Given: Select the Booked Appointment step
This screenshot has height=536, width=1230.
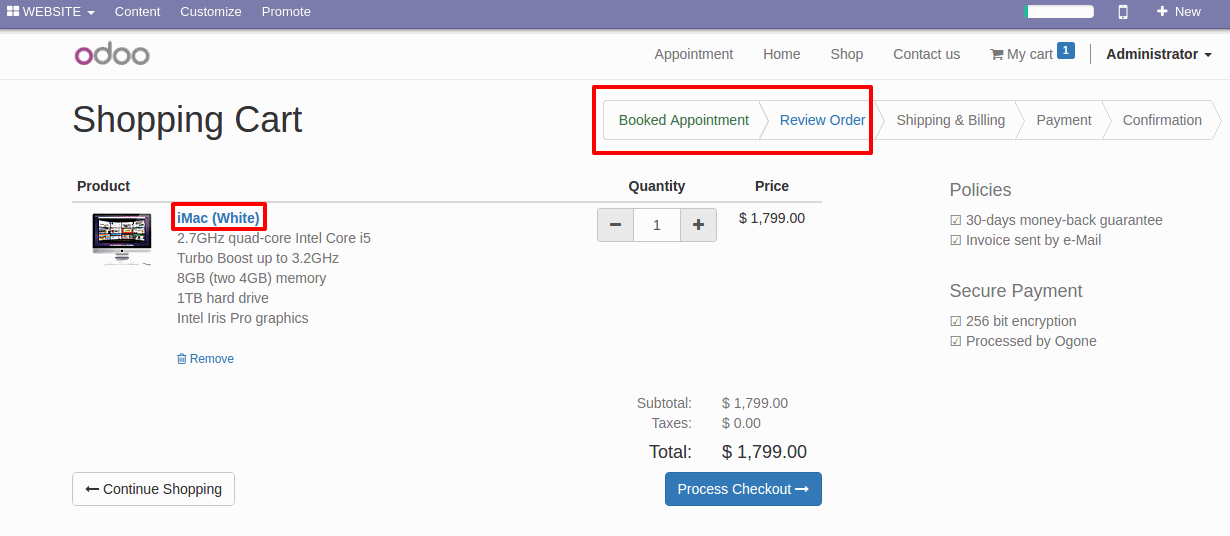Looking at the screenshot, I should point(684,120).
